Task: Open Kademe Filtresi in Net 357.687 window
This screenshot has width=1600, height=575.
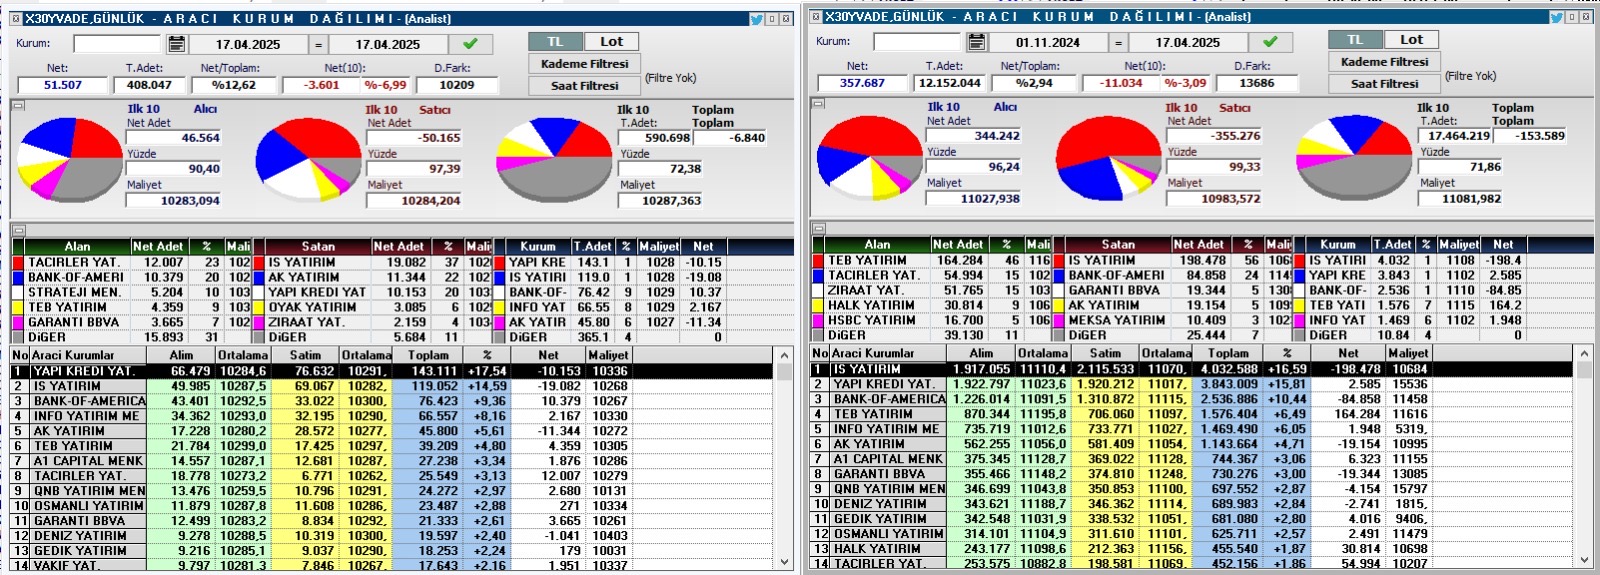Action: pyautogui.click(x=1384, y=61)
